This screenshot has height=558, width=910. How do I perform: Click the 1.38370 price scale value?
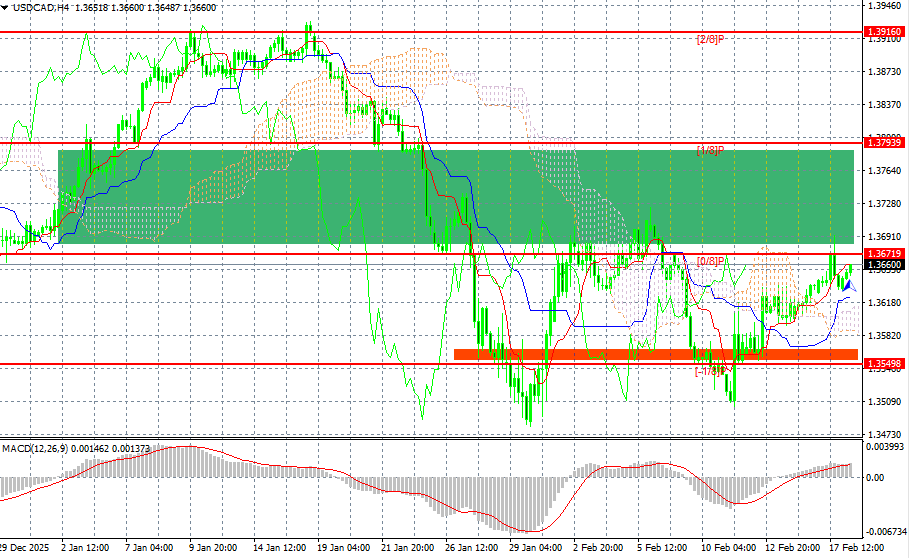coord(884,105)
